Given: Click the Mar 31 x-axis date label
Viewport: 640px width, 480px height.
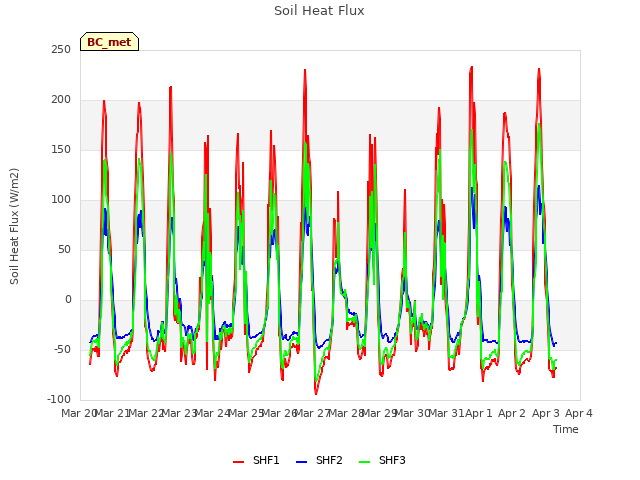Looking at the screenshot, I should pyautogui.click(x=447, y=413).
